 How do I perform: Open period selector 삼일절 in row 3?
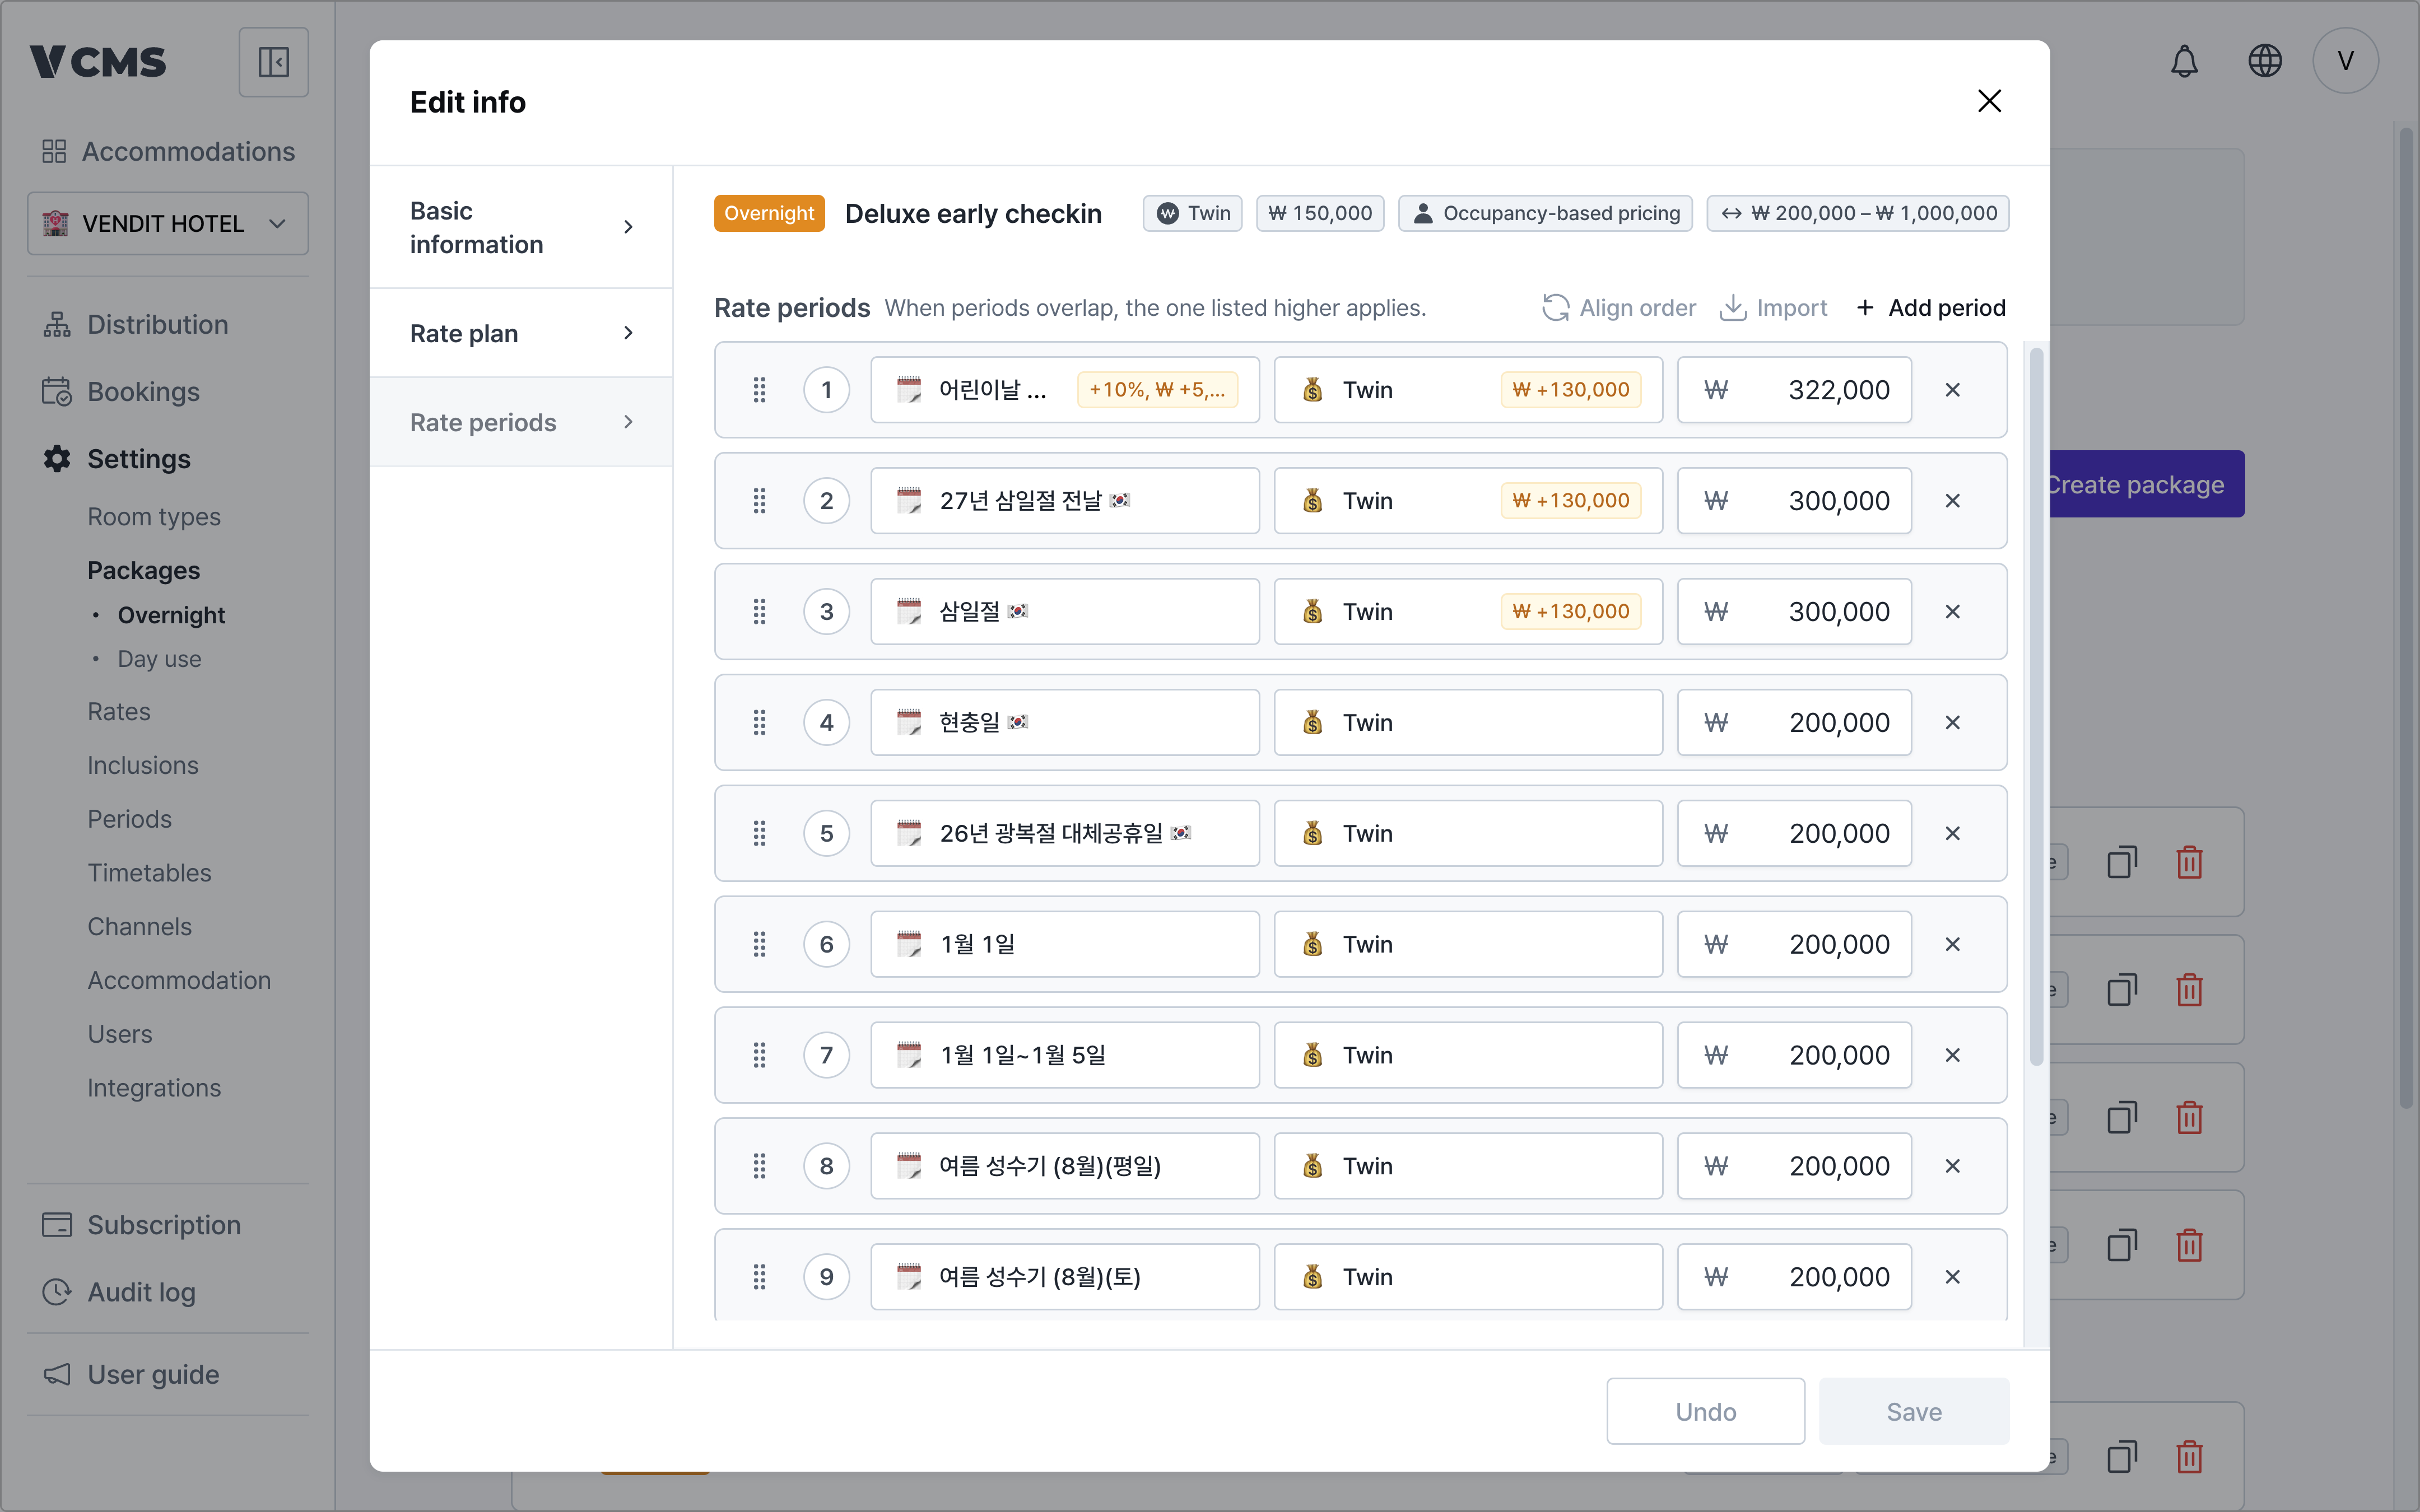pyautogui.click(x=1065, y=612)
